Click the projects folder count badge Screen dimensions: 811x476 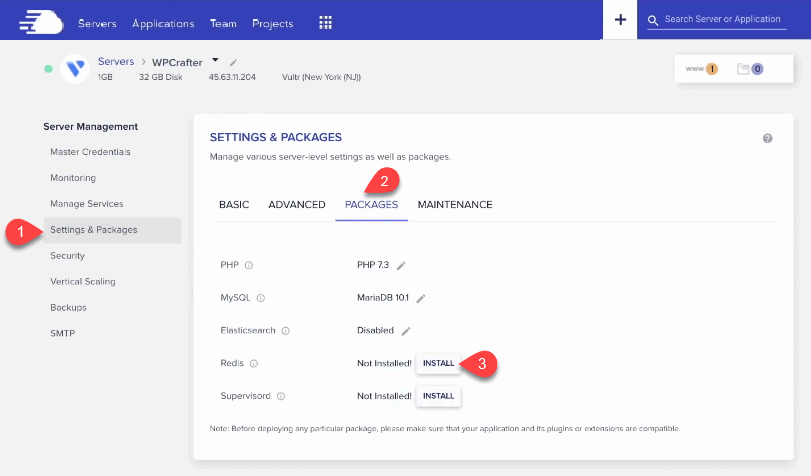(750, 69)
